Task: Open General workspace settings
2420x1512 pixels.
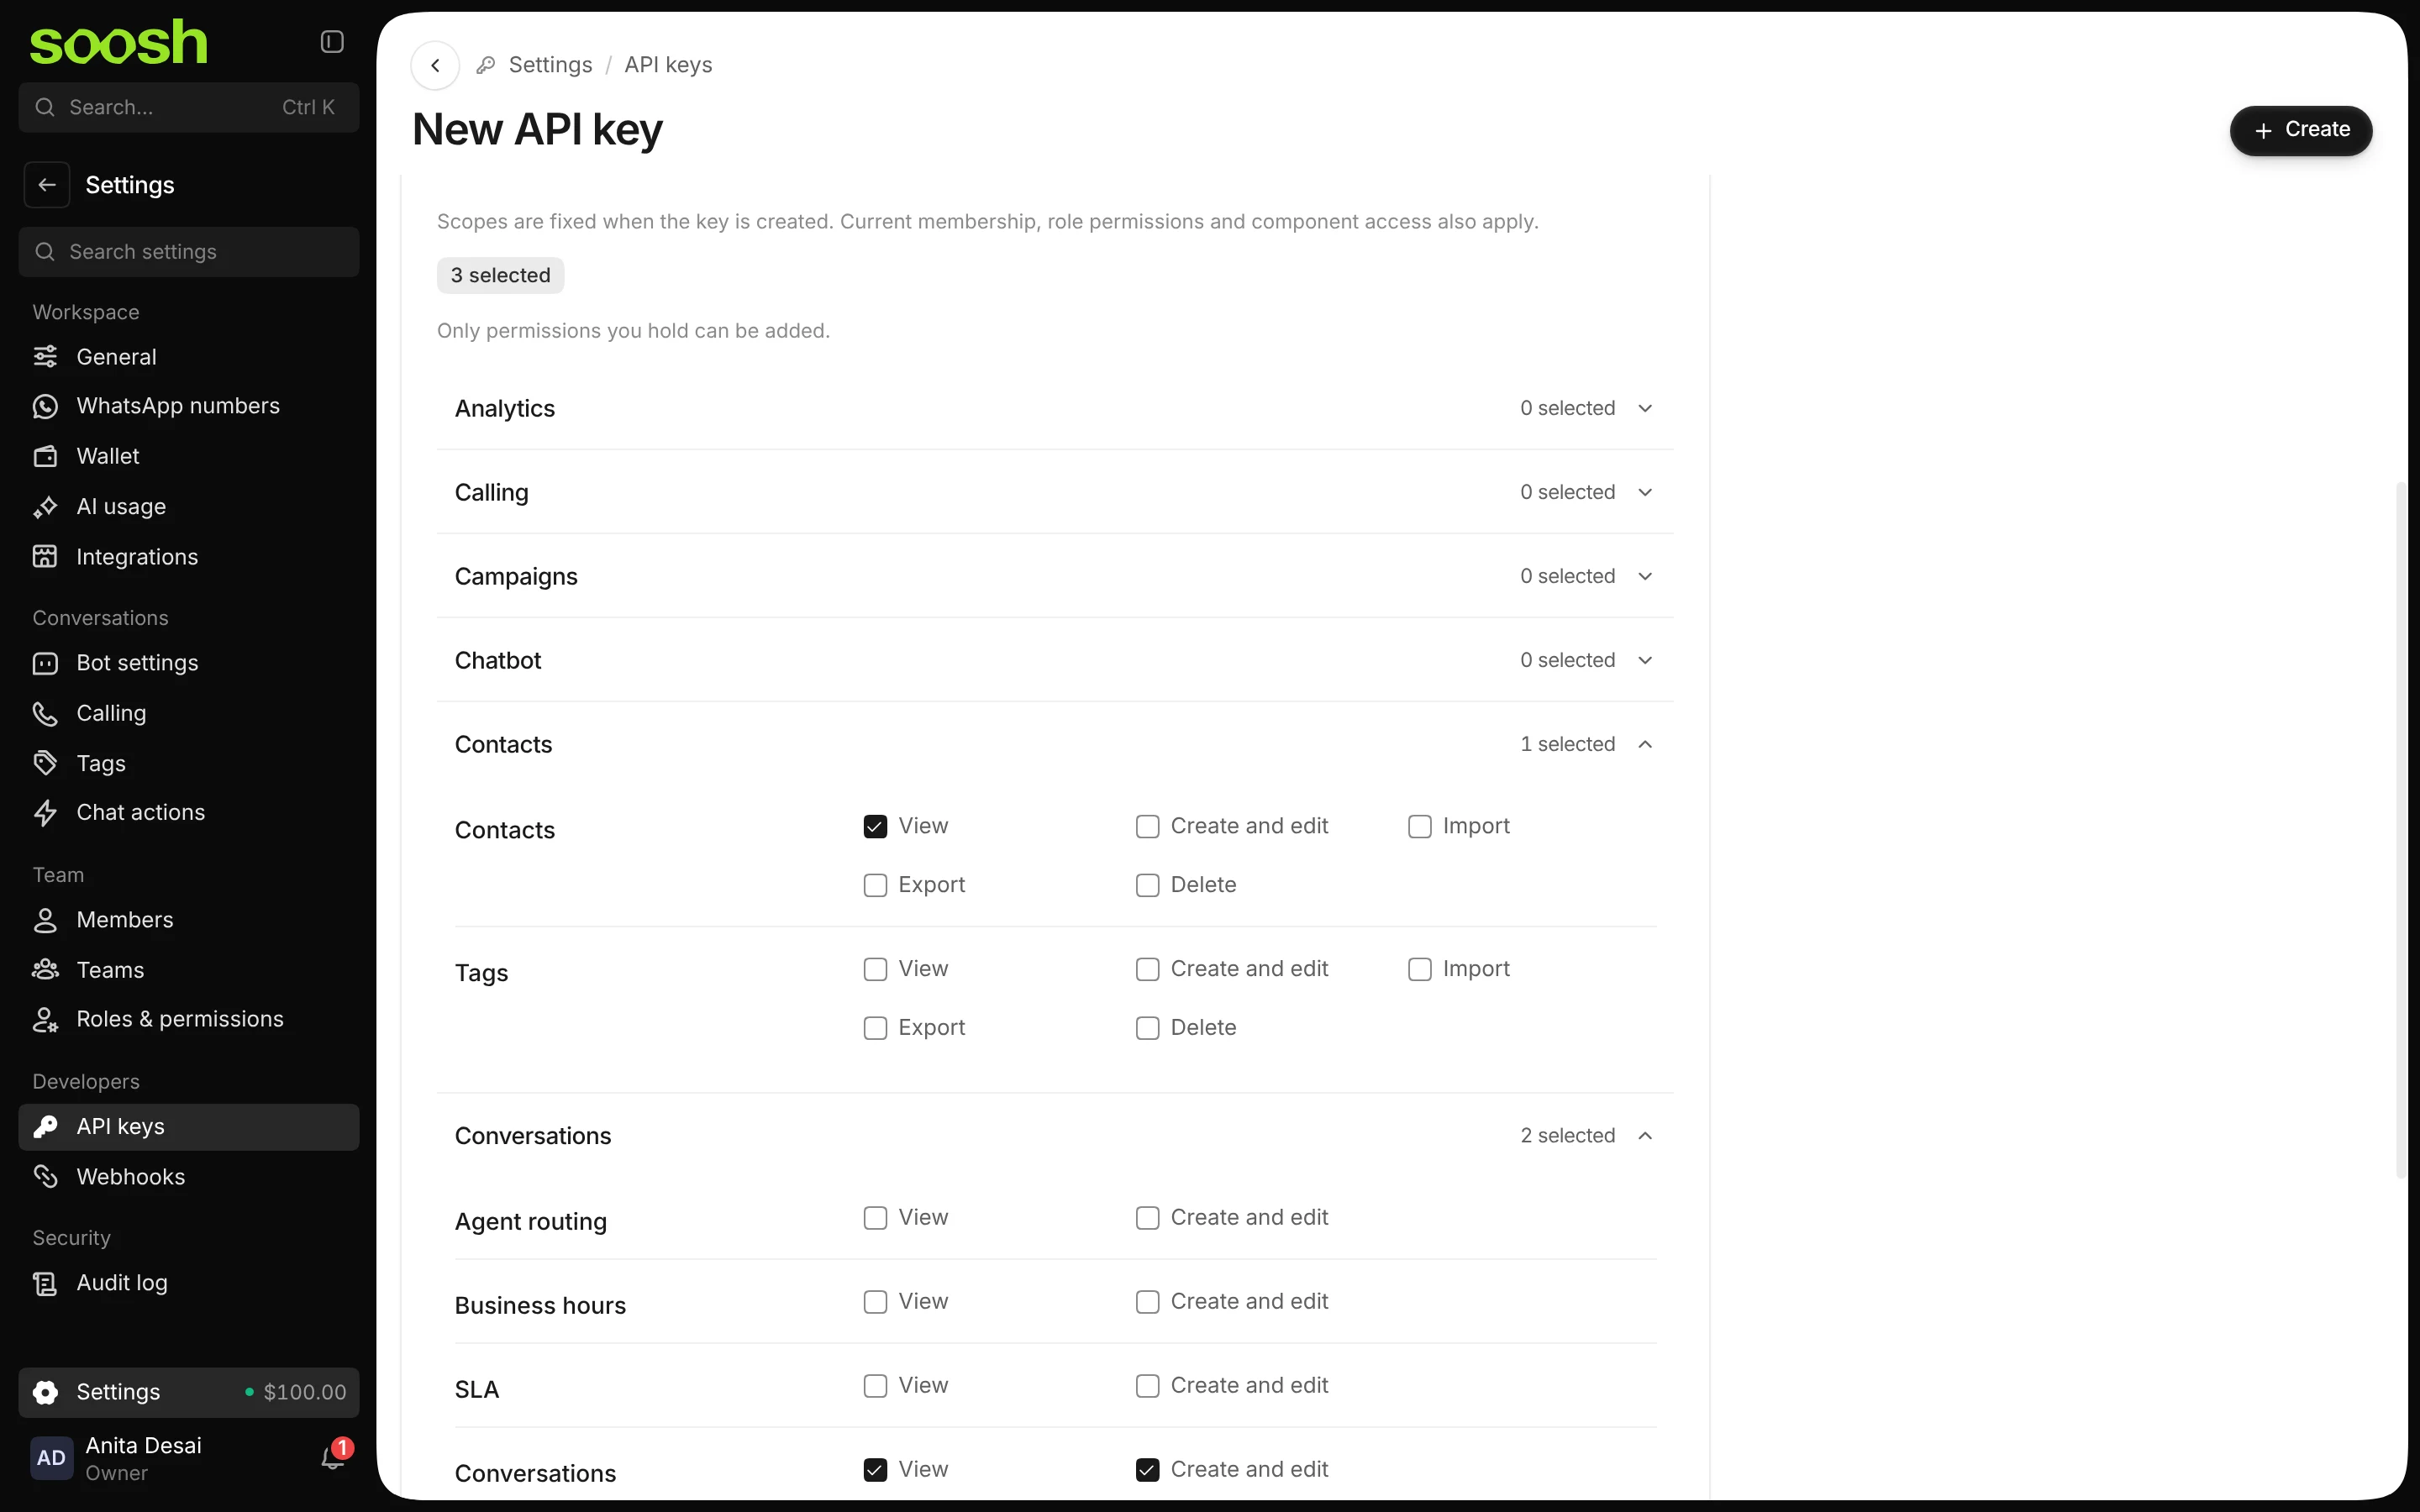Action: (189, 357)
